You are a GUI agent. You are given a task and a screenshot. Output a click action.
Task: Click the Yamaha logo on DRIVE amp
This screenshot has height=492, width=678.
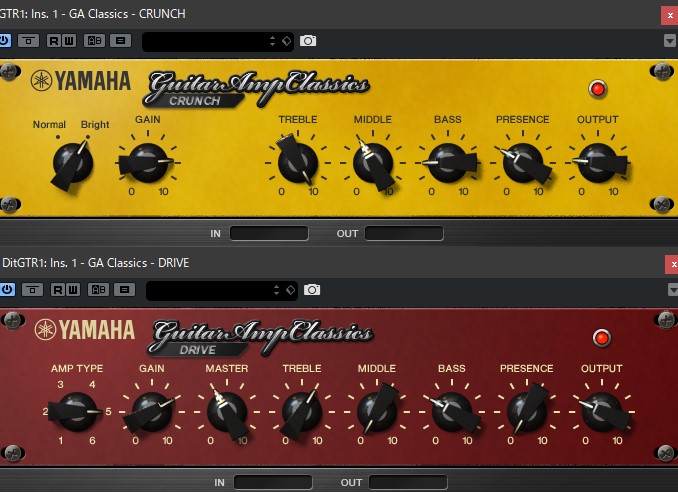tap(85, 330)
